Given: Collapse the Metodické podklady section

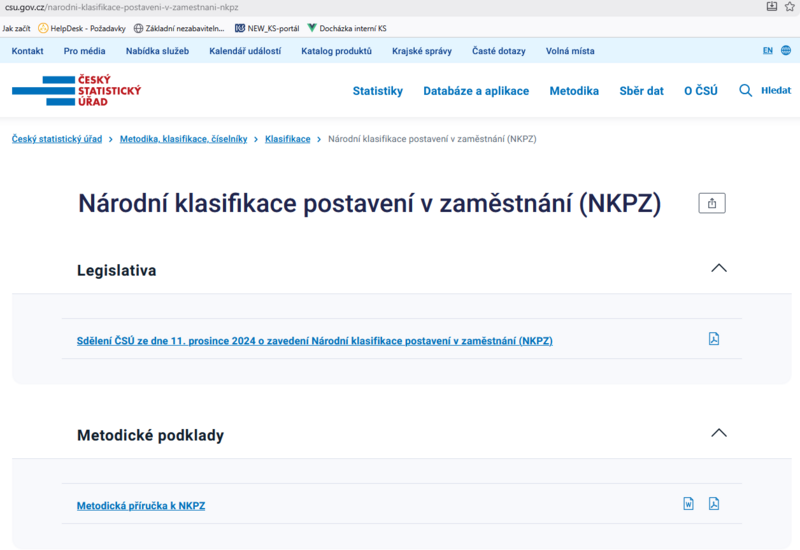Looking at the screenshot, I should click(719, 433).
